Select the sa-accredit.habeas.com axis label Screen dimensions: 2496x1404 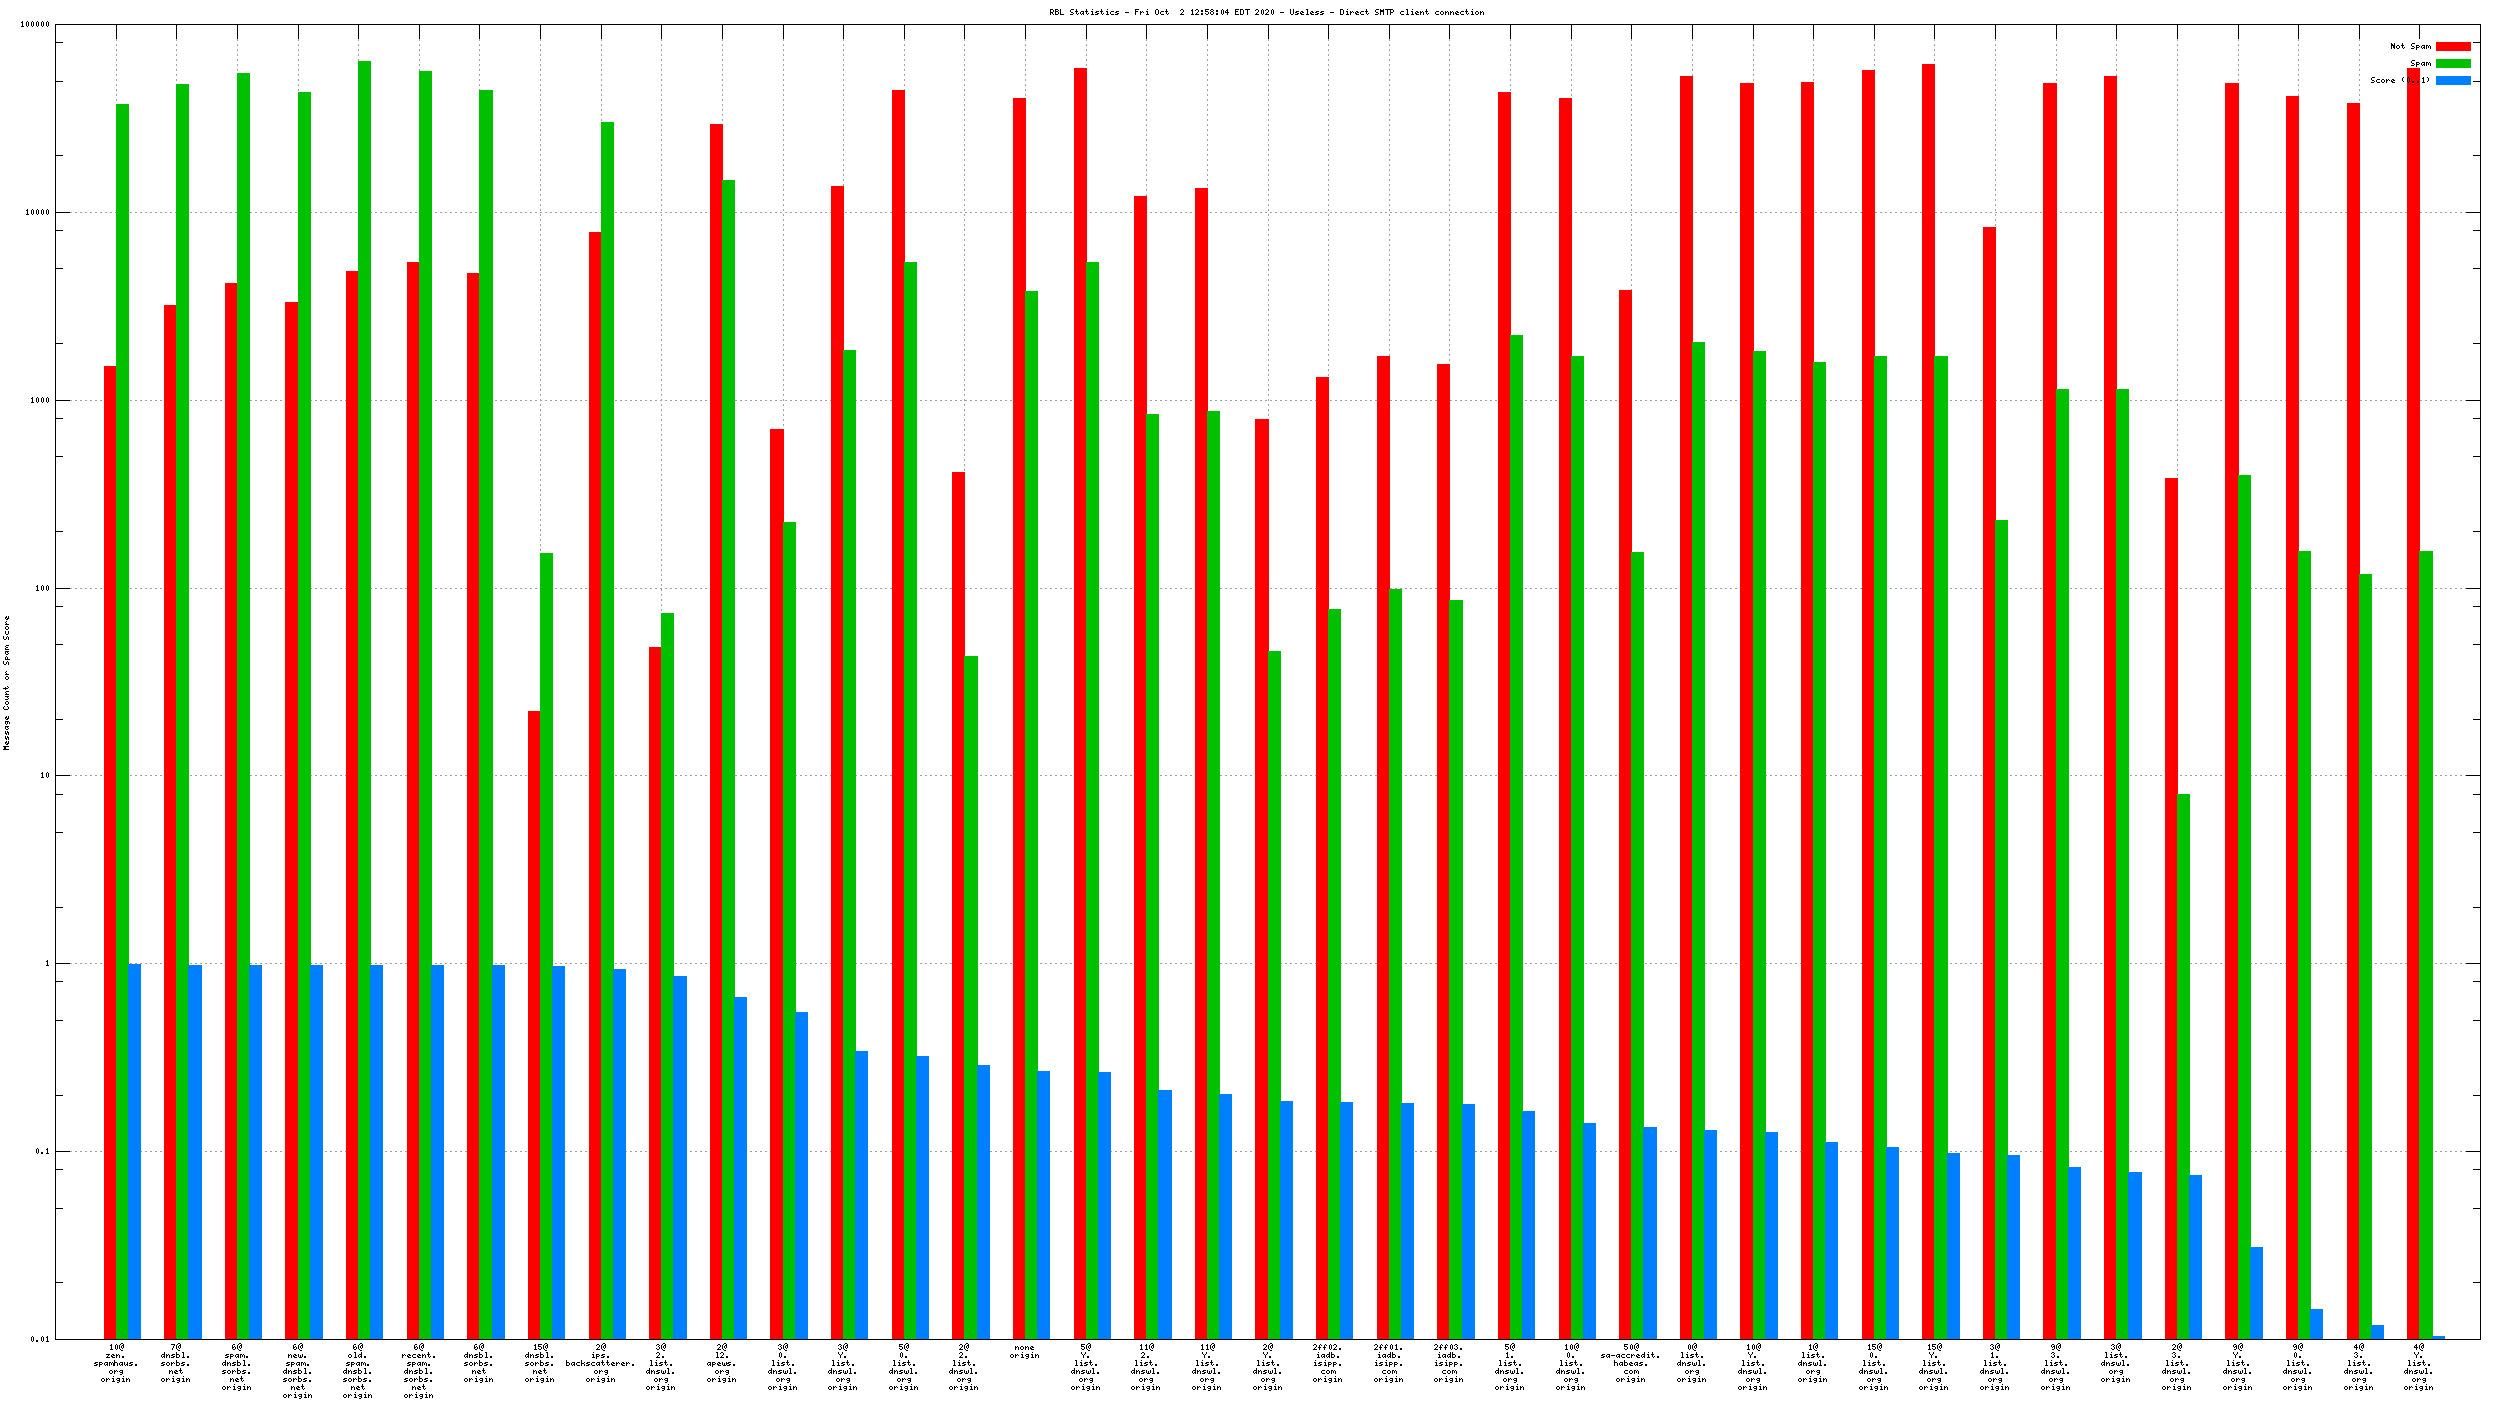[x=1630, y=1364]
